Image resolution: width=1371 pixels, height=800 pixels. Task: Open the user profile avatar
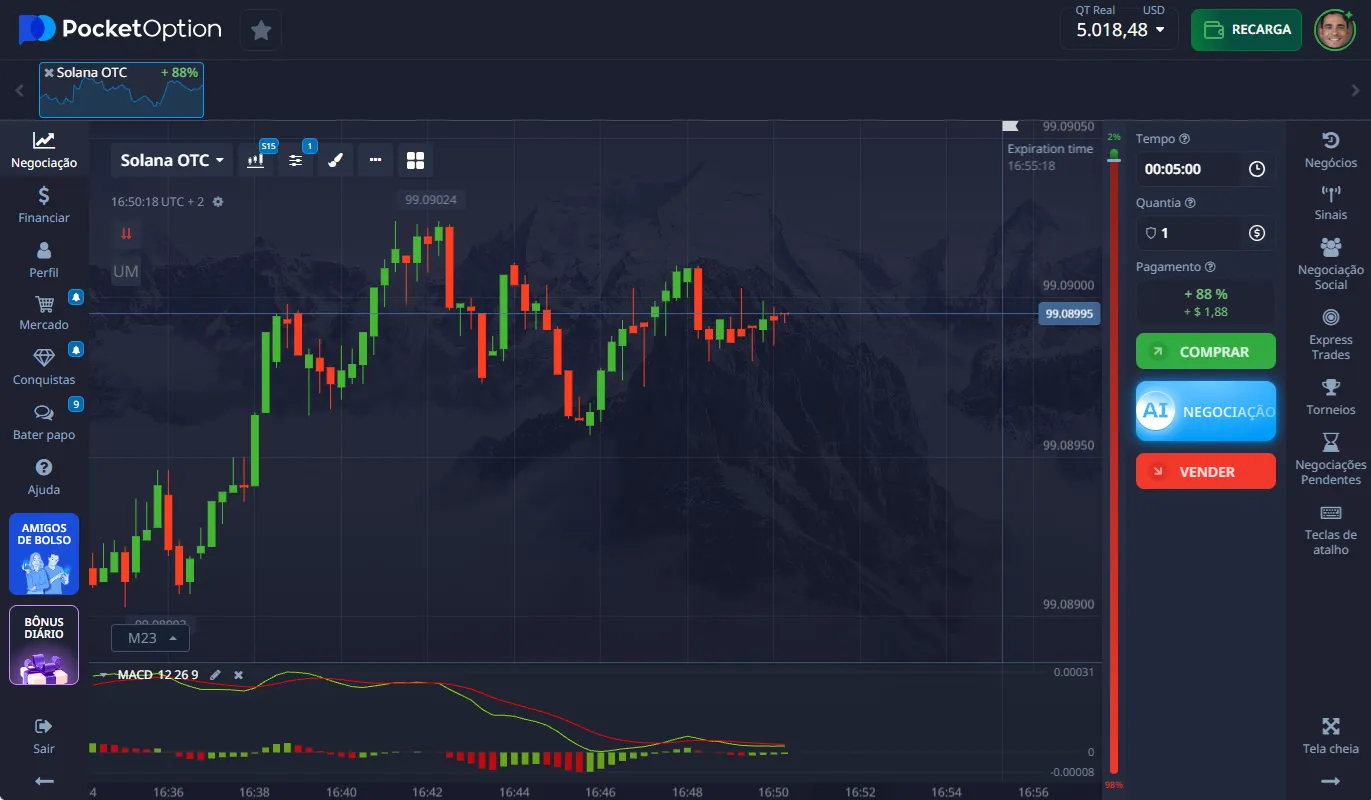1334,30
